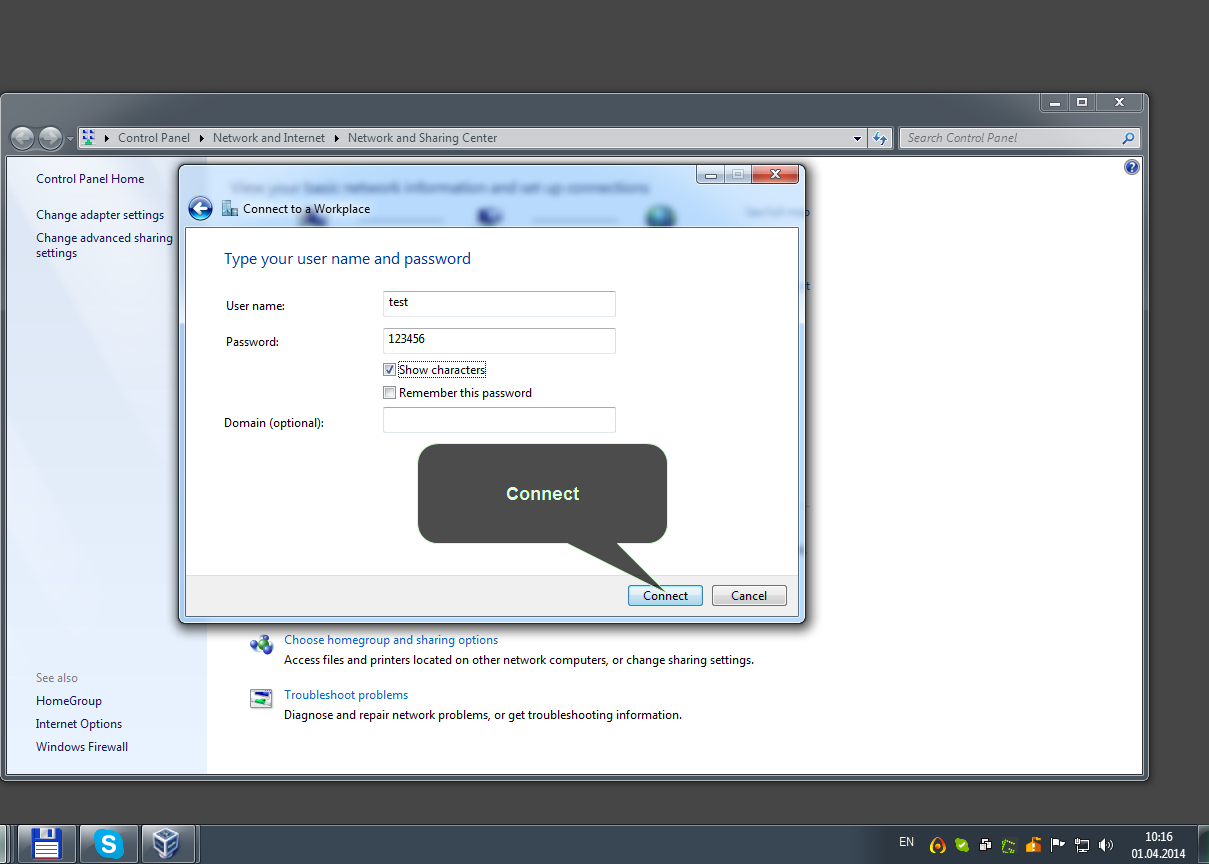The image size is (1209, 864).
Task: Click the network icon in address bar
Action: 88,138
